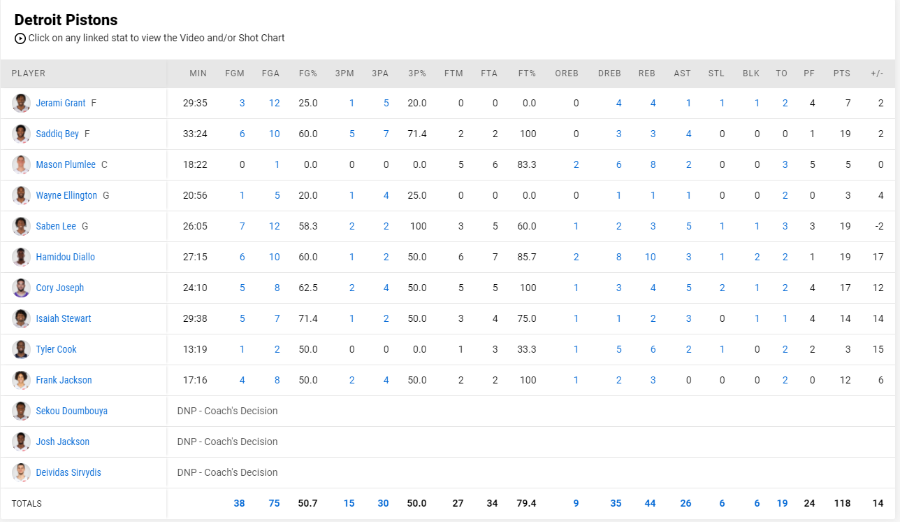Viewport: 900px width, 522px height.
Task: Click Deividas Sirvydis's headshot thumbnail
Action: click(x=21, y=473)
